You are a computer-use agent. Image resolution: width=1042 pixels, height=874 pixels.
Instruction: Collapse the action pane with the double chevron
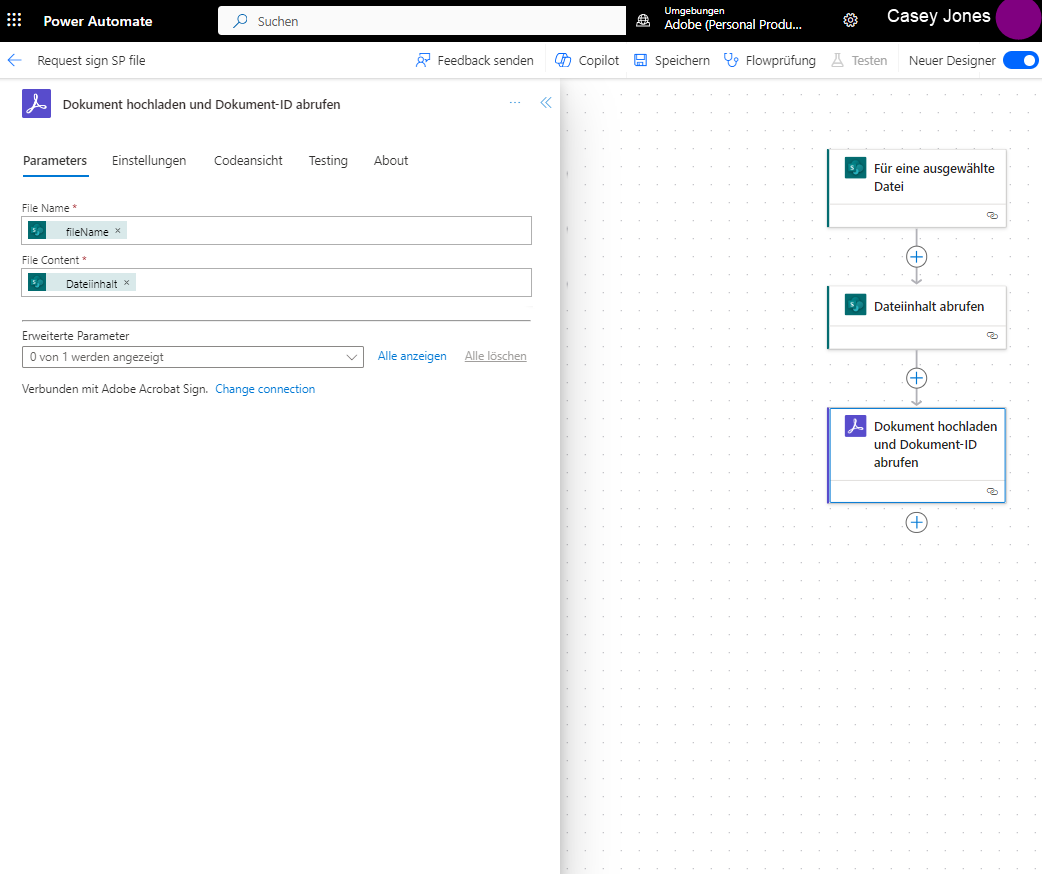click(x=545, y=102)
